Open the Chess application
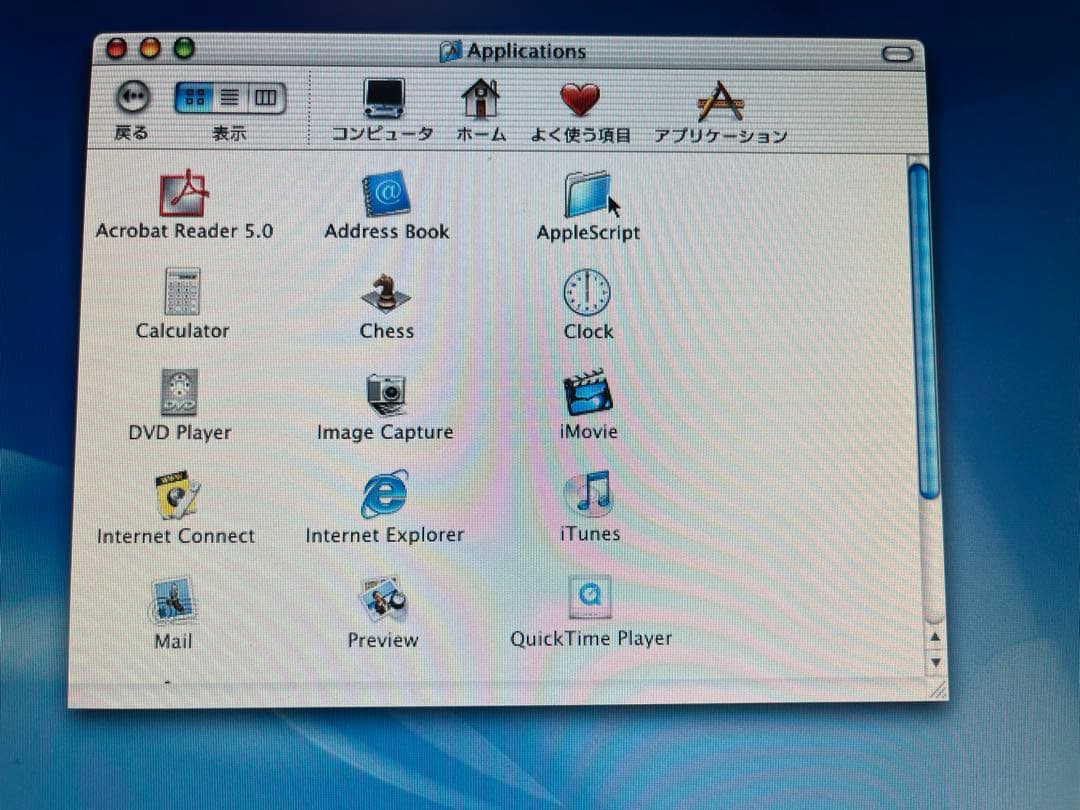This screenshot has height=810, width=1080. click(386, 293)
